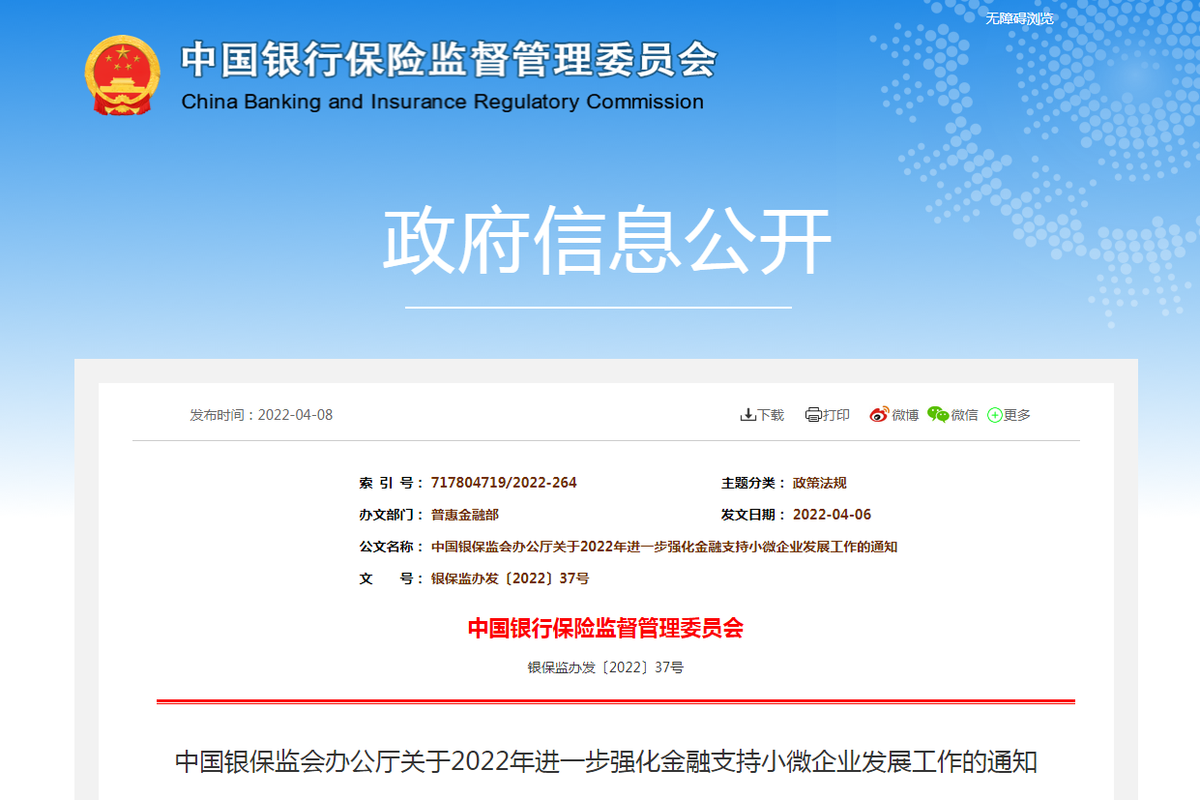Click centered document number under red letterhead
This screenshot has width=1200, height=800.
point(606,667)
